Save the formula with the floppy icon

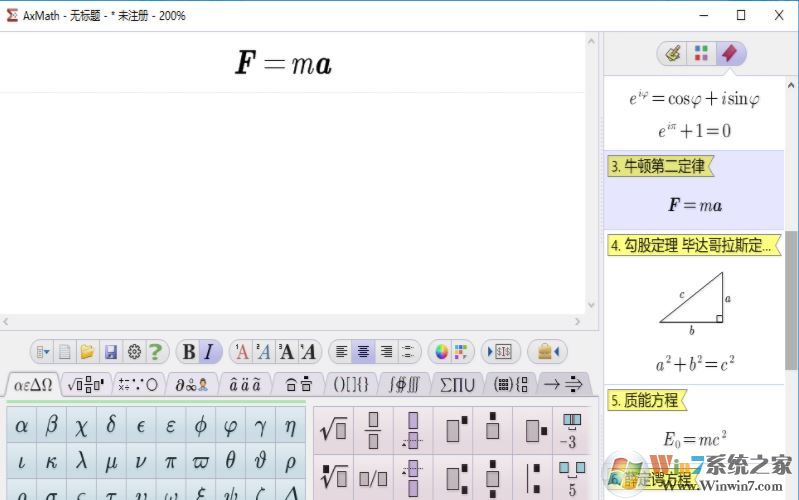[x=111, y=352]
